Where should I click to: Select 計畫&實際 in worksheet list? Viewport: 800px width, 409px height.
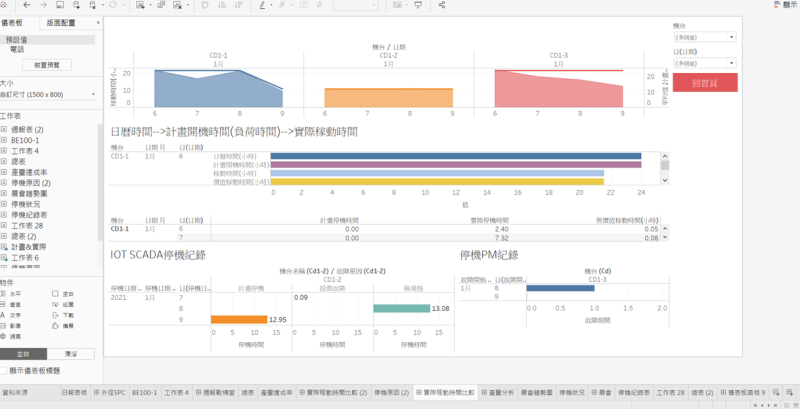click(x=29, y=247)
